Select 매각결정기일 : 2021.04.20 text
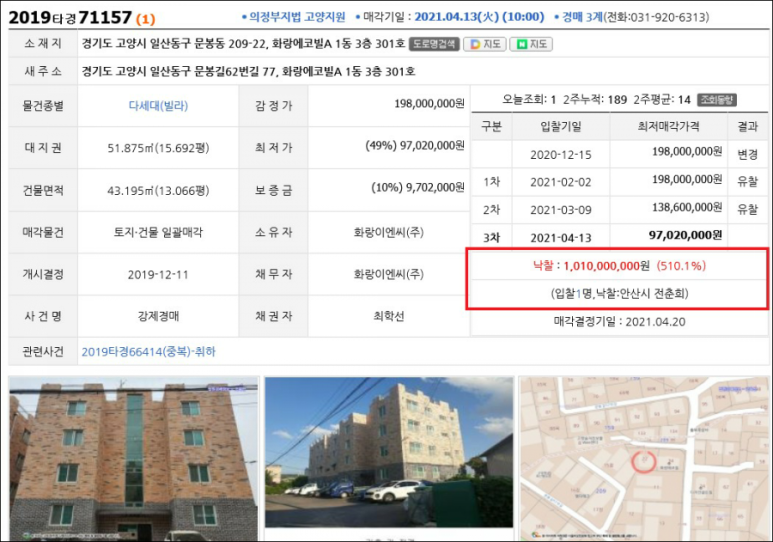 (x=620, y=322)
